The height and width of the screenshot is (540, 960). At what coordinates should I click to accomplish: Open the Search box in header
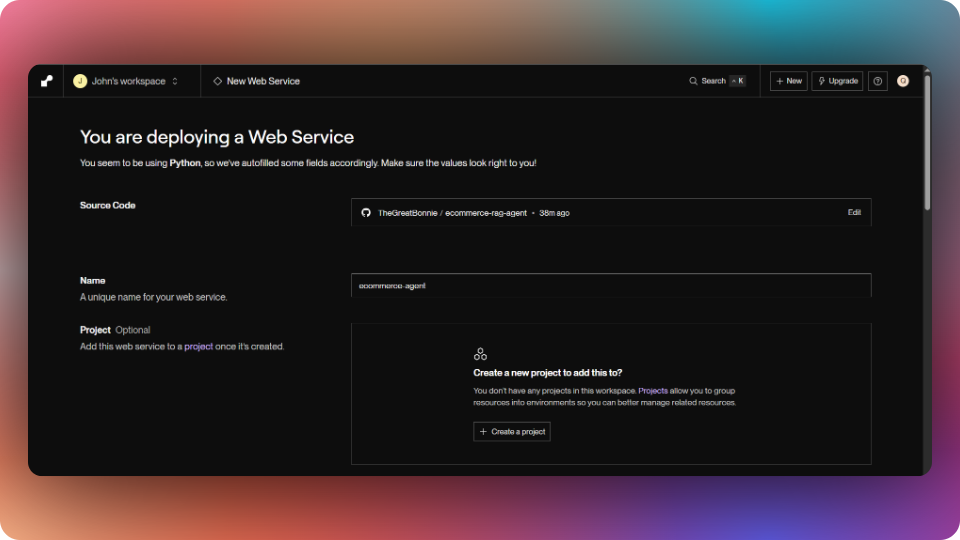(x=717, y=81)
